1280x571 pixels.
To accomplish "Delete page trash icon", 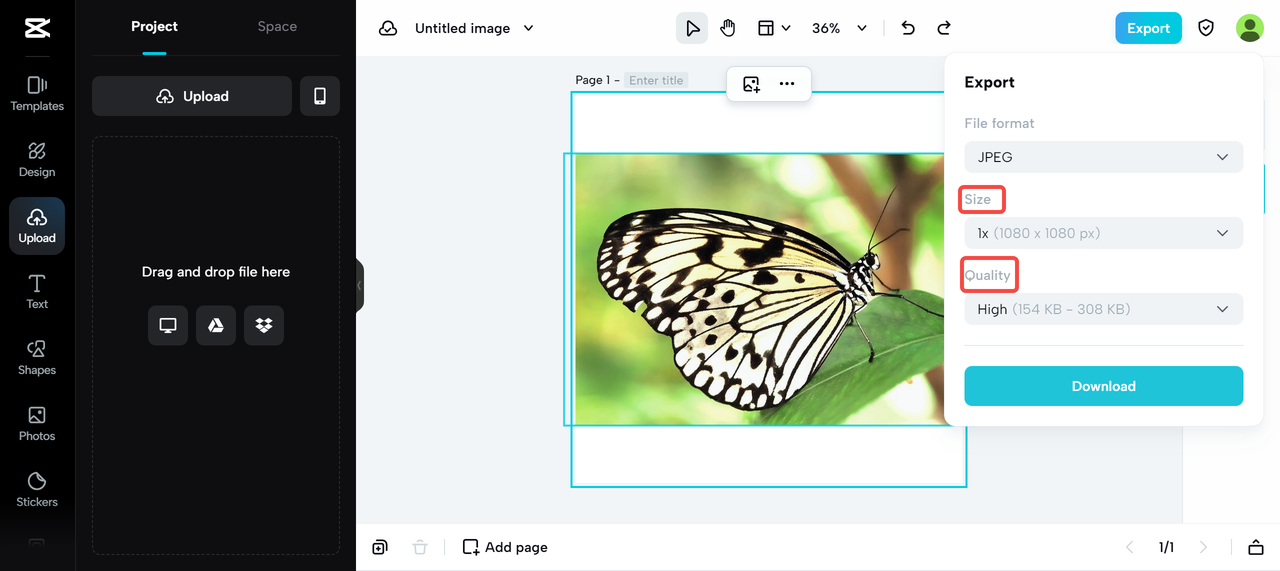I will click(420, 547).
